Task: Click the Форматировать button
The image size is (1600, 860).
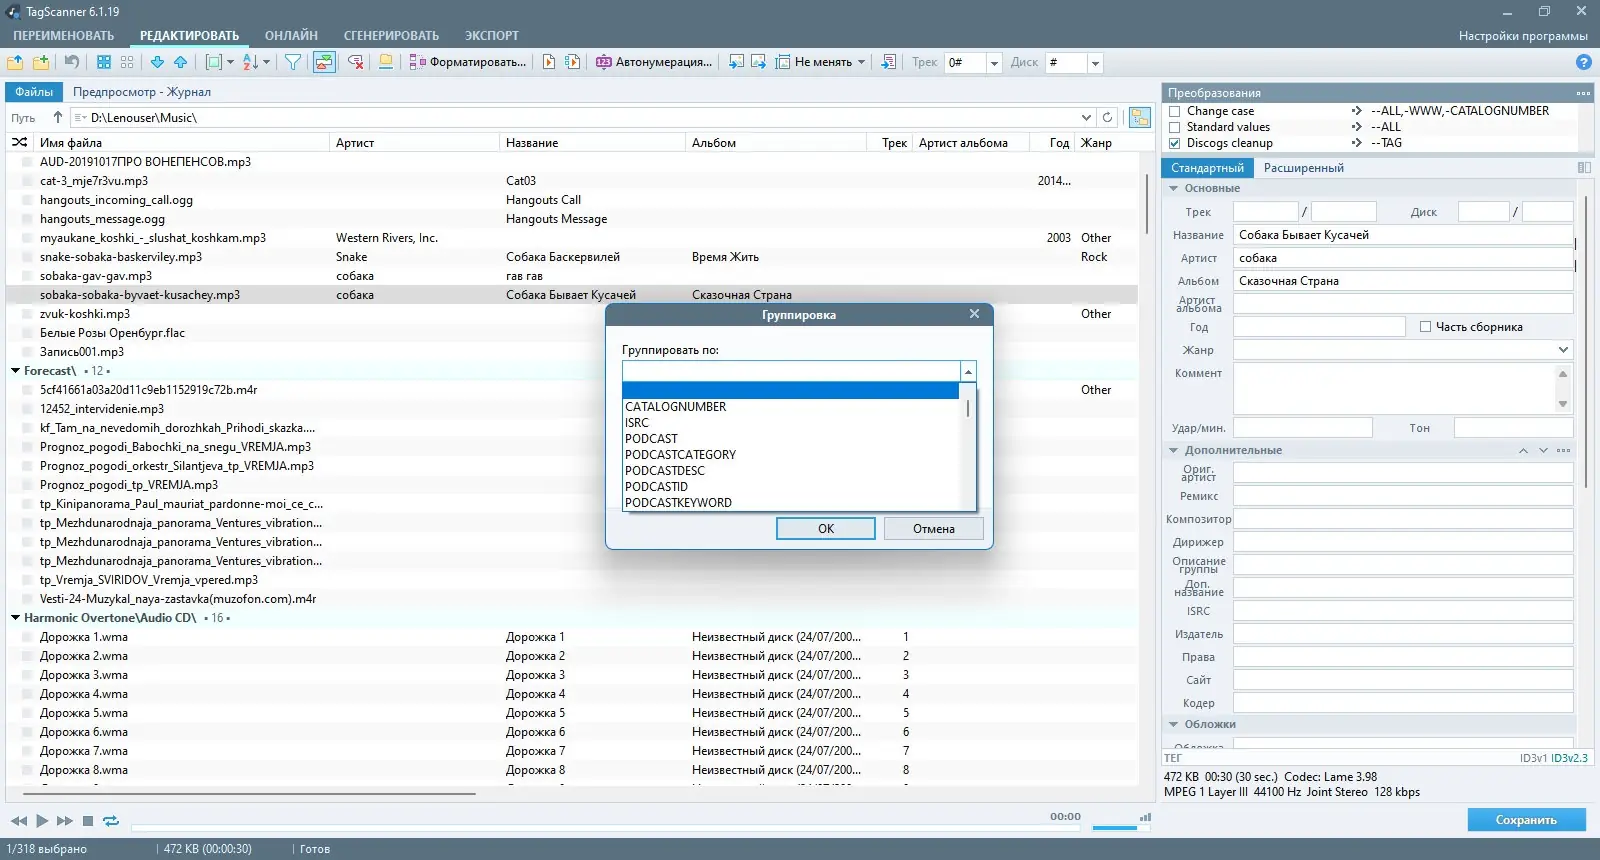Action: (468, 62)
